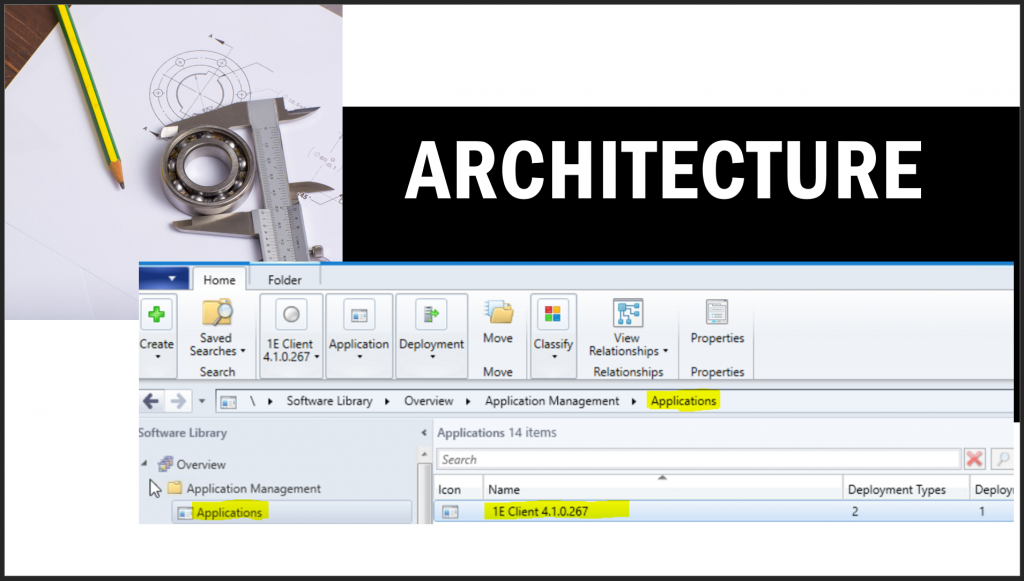Click the 1E Client 4.1.0.267 ribbon icon
Image resolution: width=1024 pixels, height=581 pixels.
point(291,315)
